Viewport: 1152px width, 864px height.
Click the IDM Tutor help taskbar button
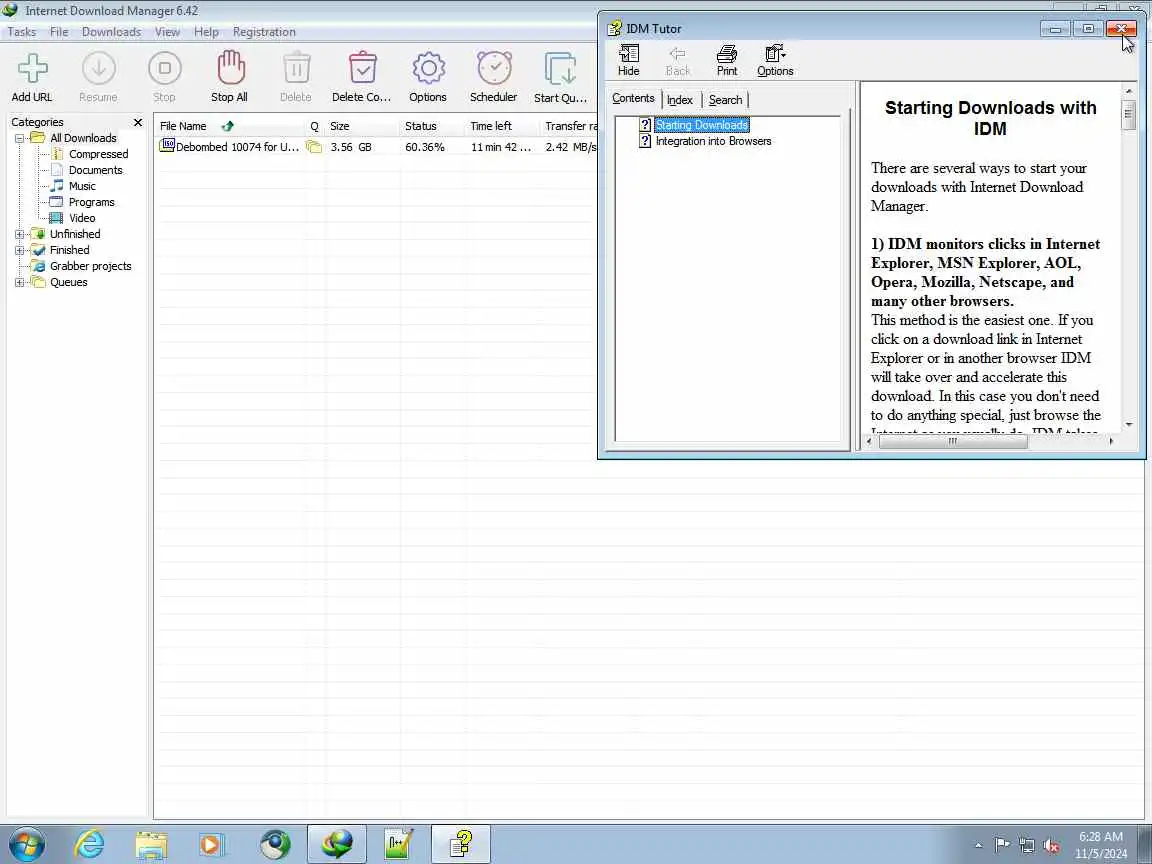461,844
